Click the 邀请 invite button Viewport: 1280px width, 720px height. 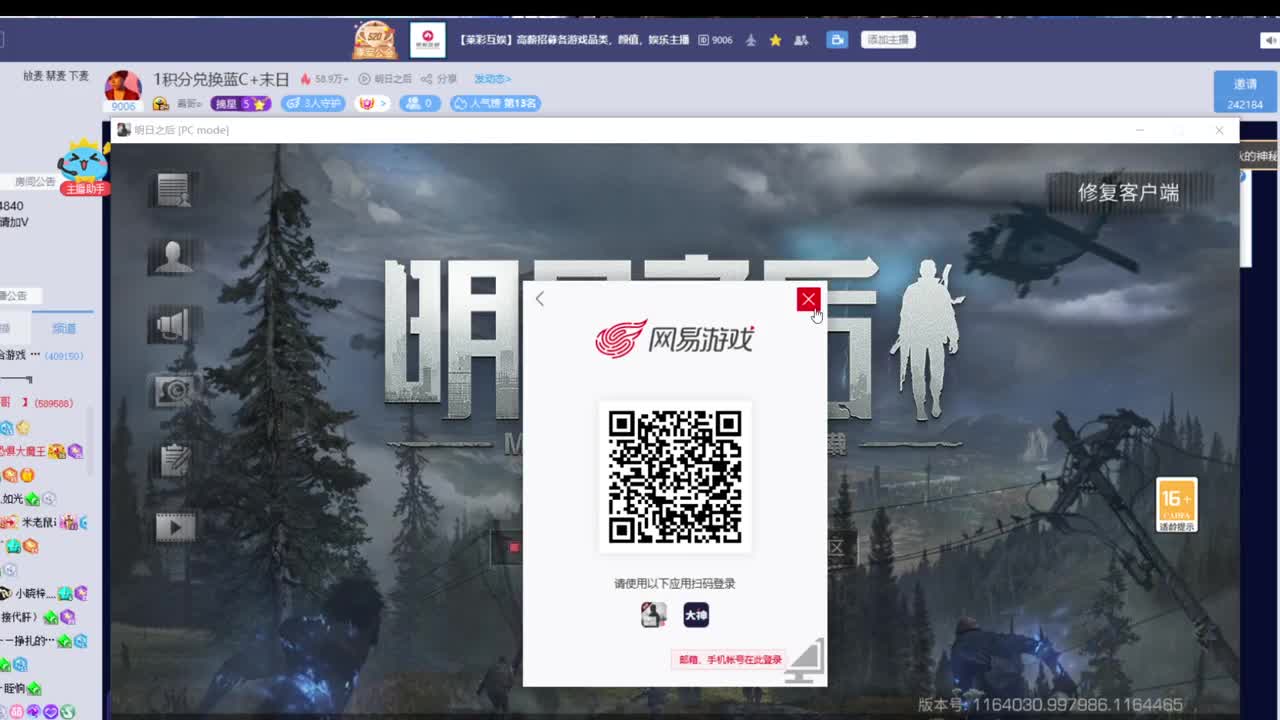(1245, 92)
